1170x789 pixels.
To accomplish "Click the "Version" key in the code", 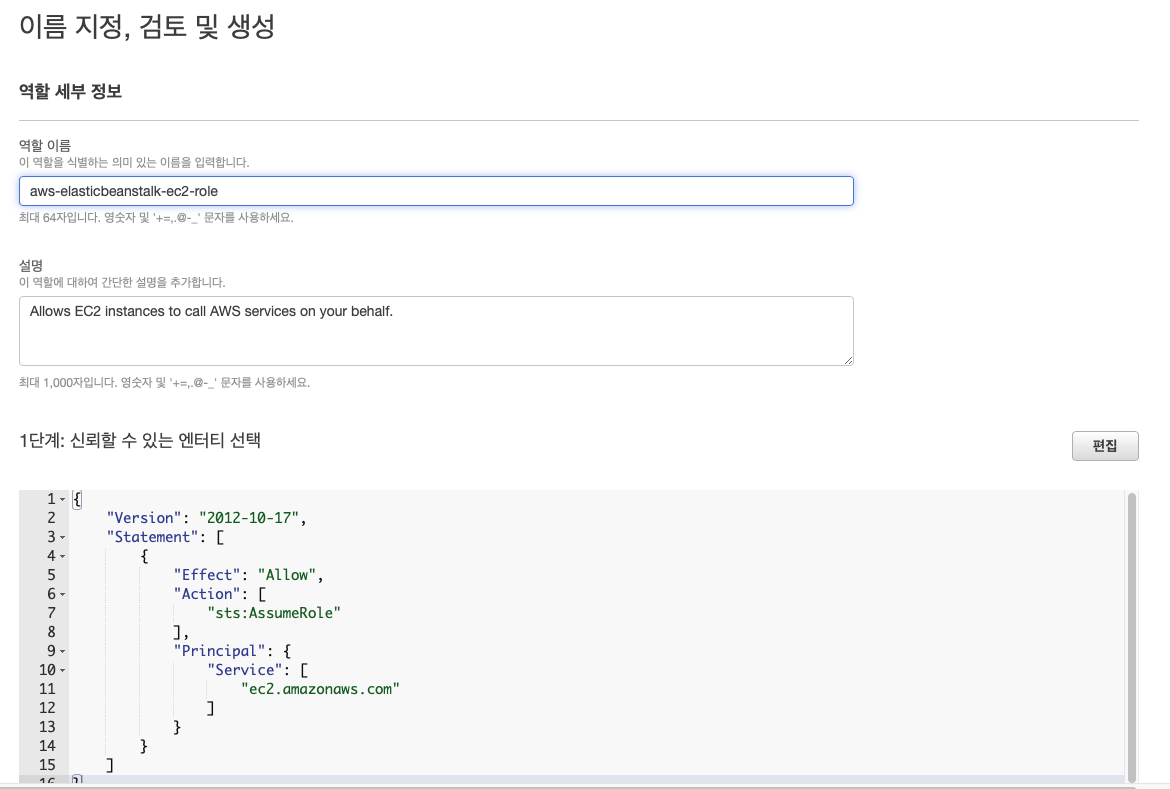I will click(x=144, y=518).
